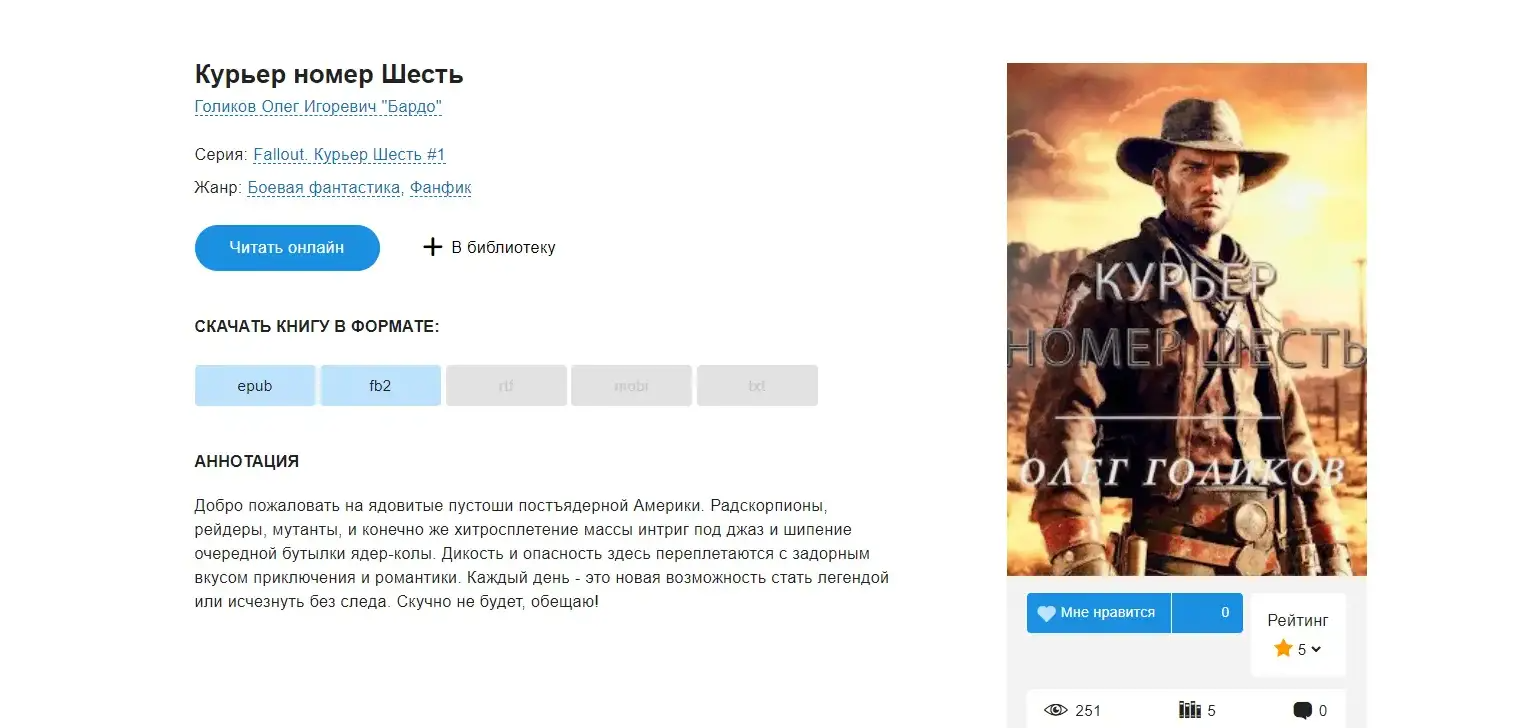Select the disabled txt format button

click(757, 386)
